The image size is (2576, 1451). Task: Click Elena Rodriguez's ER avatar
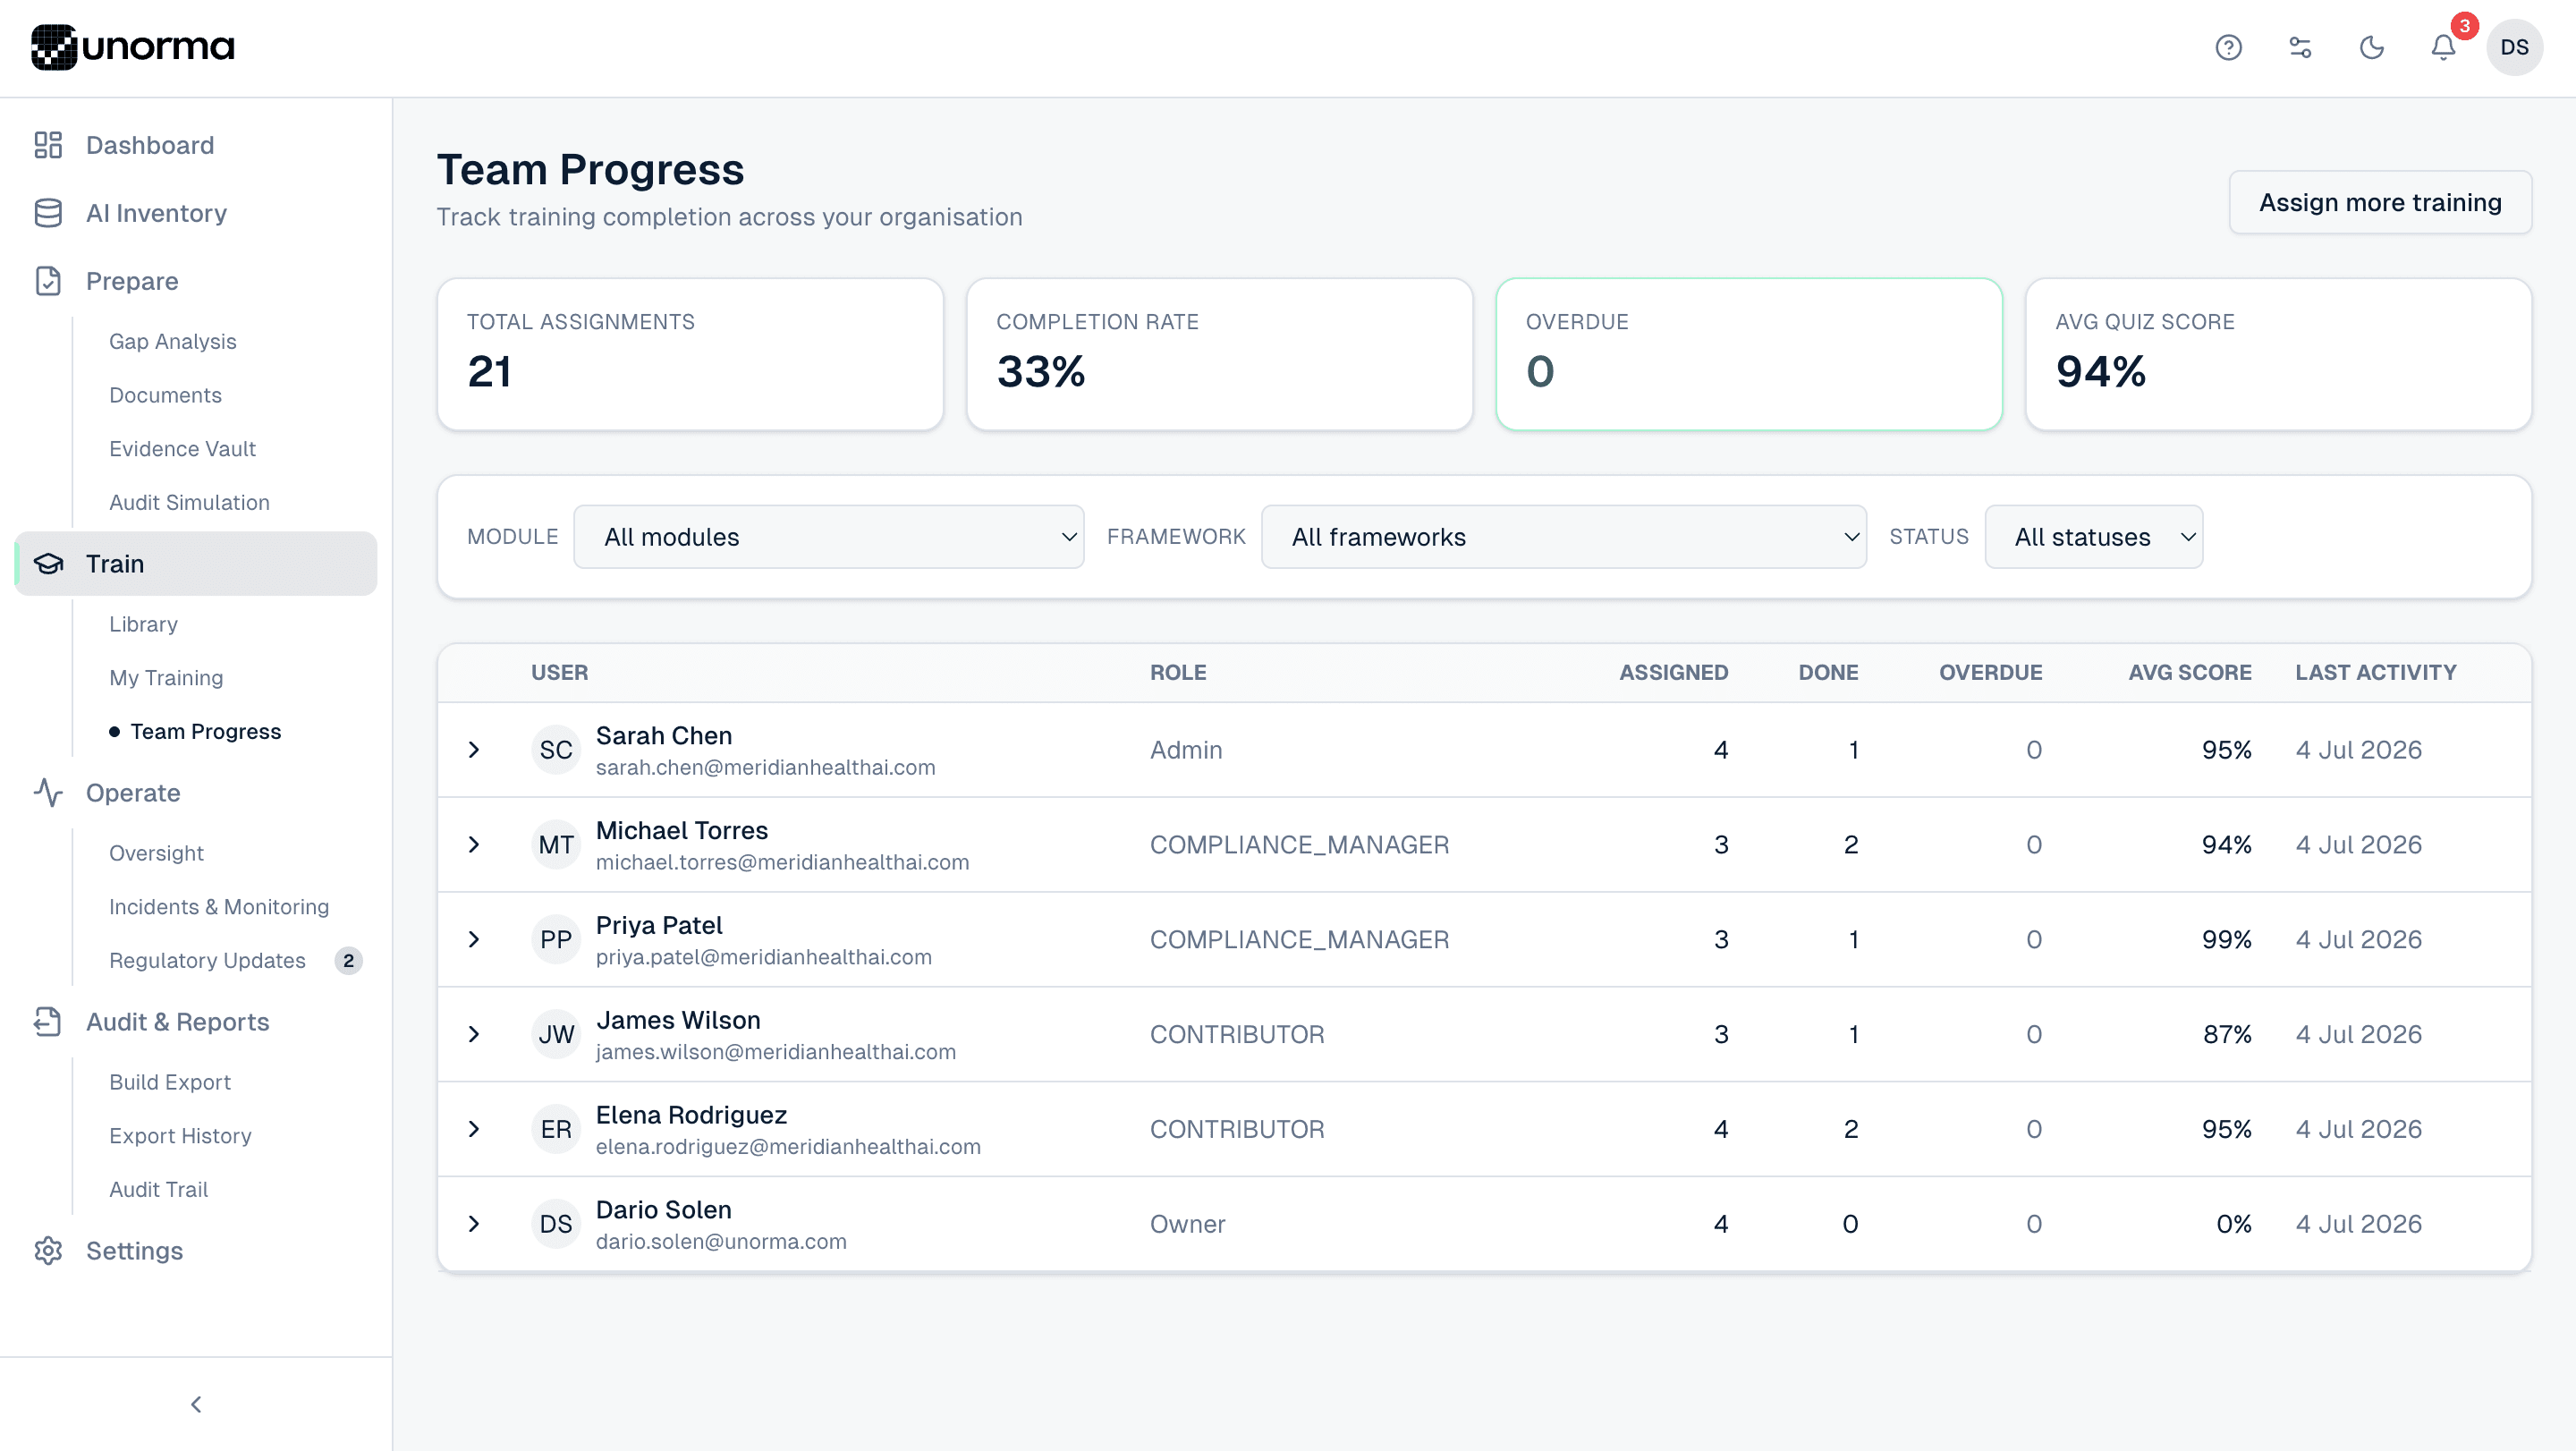556,1129
